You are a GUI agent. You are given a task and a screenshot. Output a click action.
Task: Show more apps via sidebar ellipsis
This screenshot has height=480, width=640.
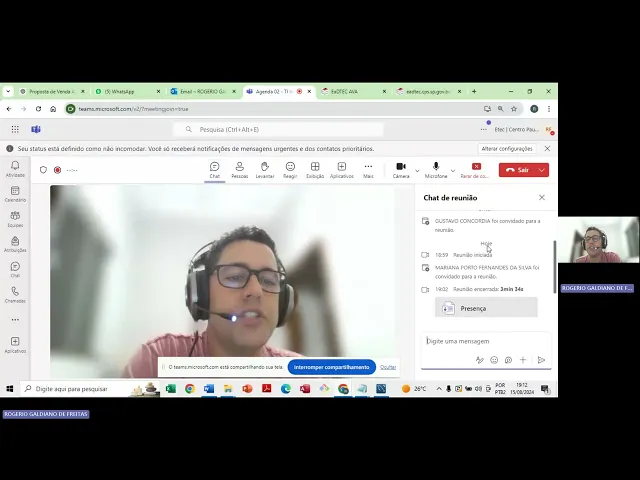pos(15,320)
